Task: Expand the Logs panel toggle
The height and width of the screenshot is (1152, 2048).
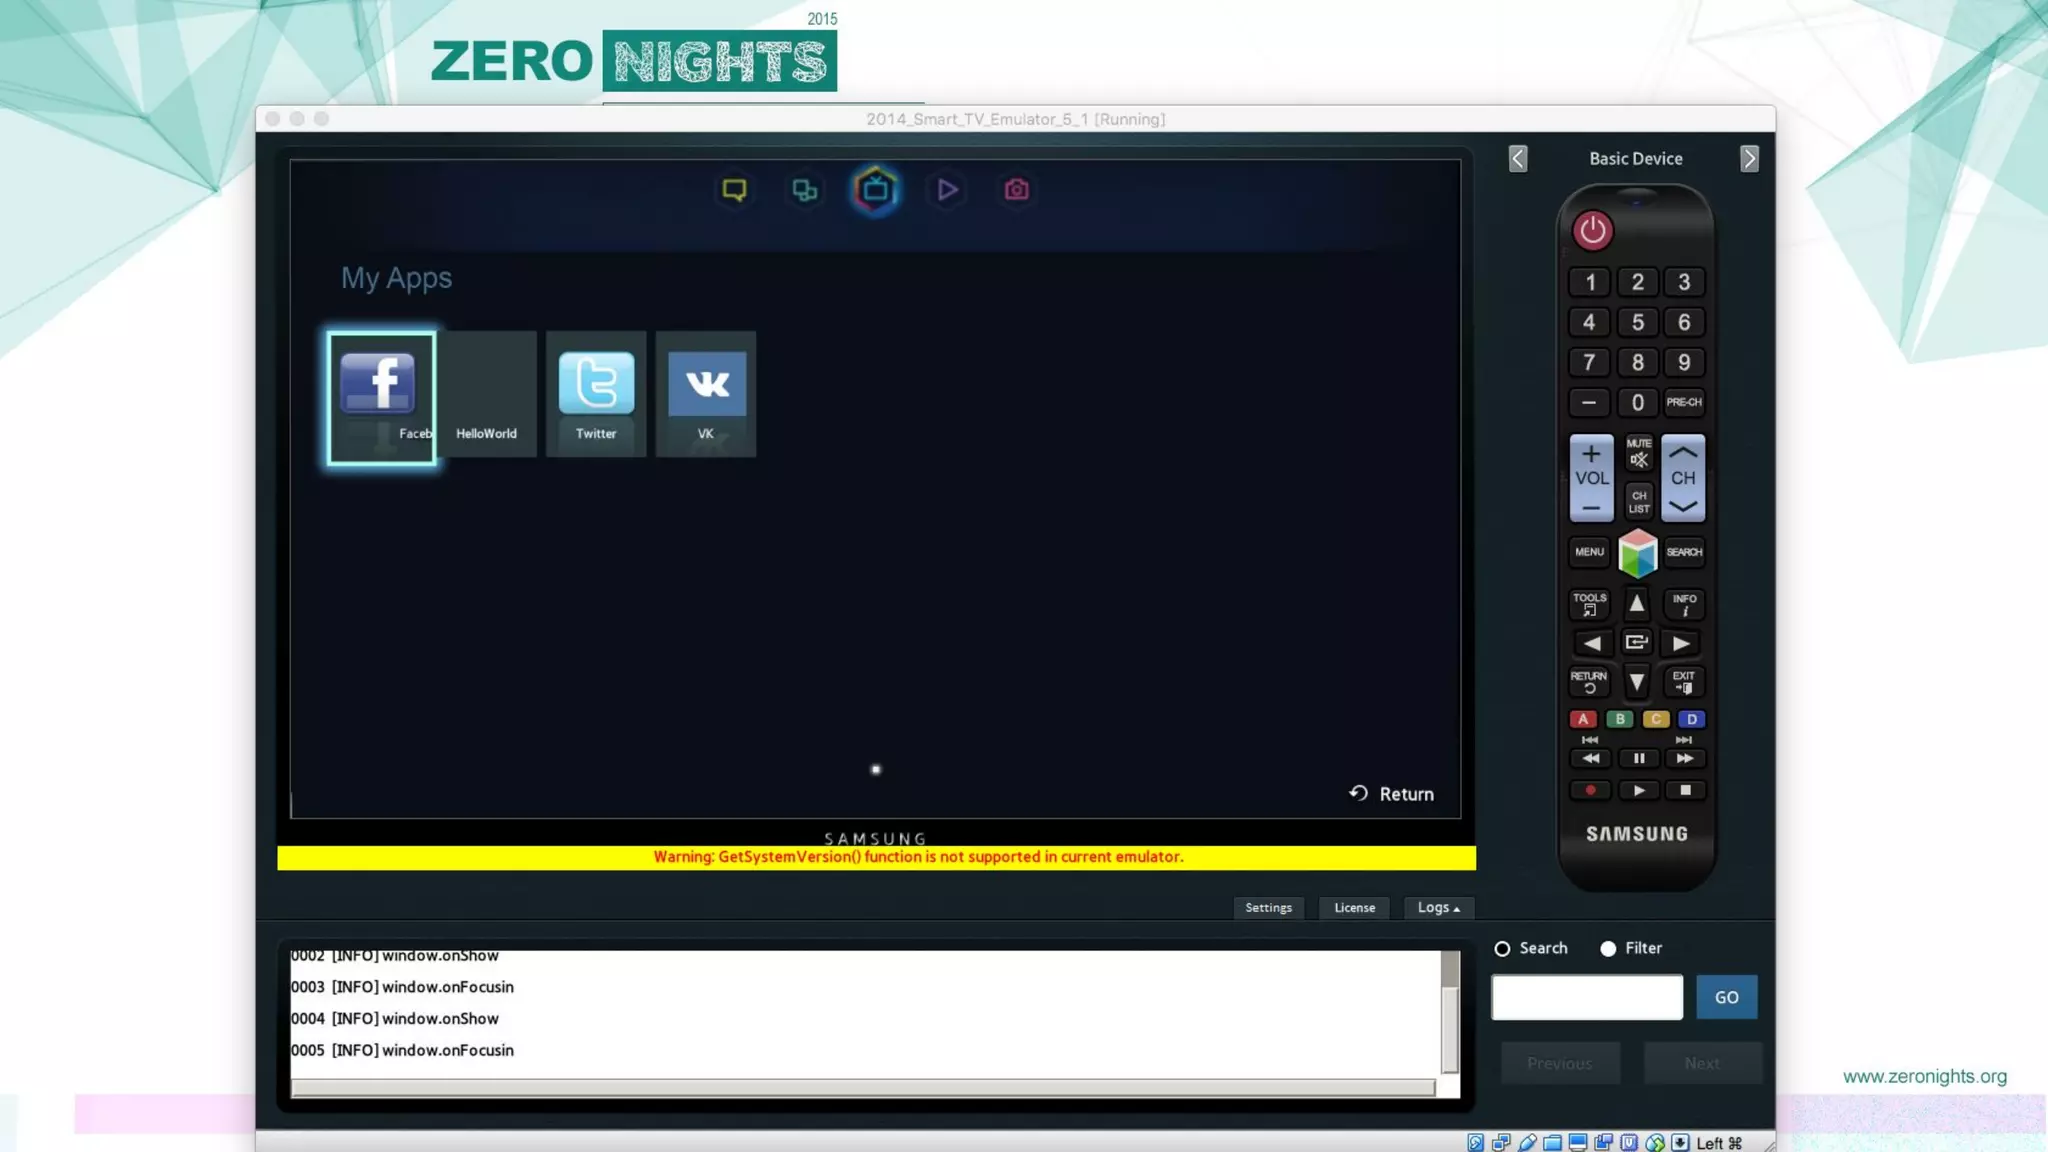Action: pyautogui.click(x=1438, y=908)
